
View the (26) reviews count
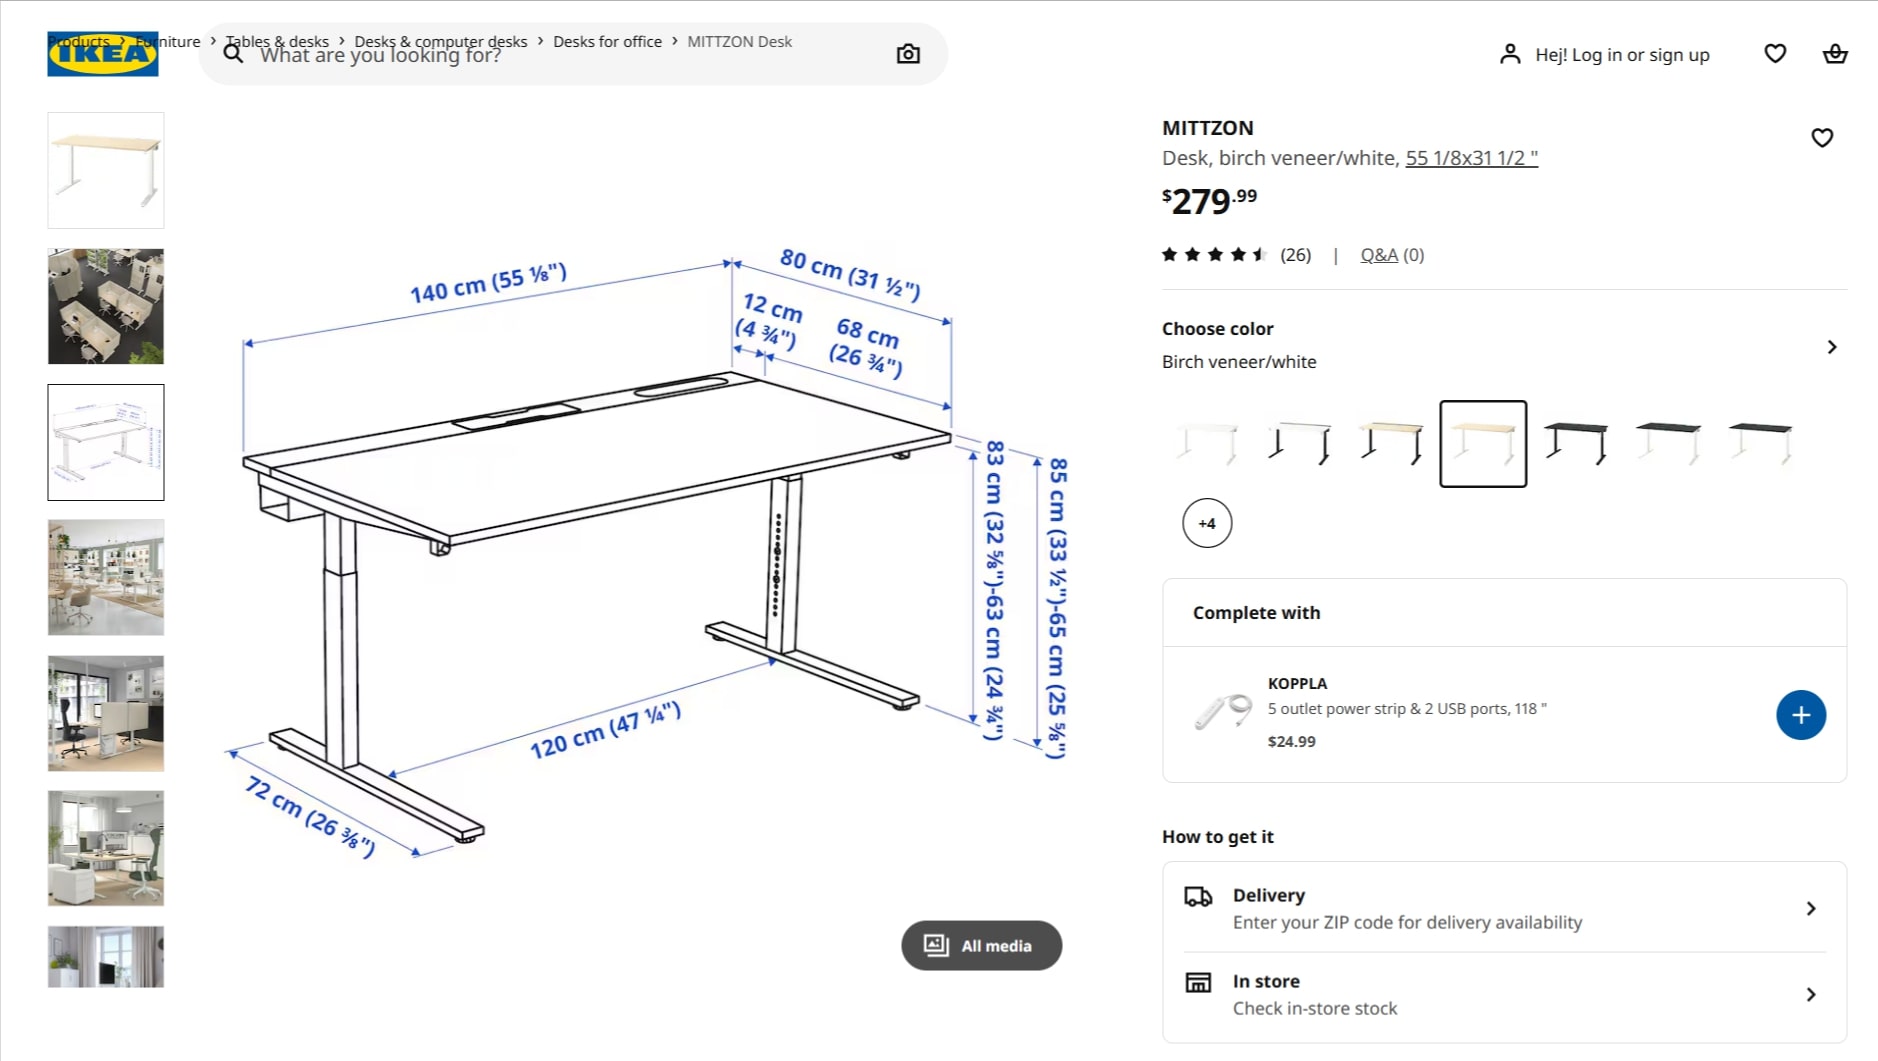point(1296,255)
